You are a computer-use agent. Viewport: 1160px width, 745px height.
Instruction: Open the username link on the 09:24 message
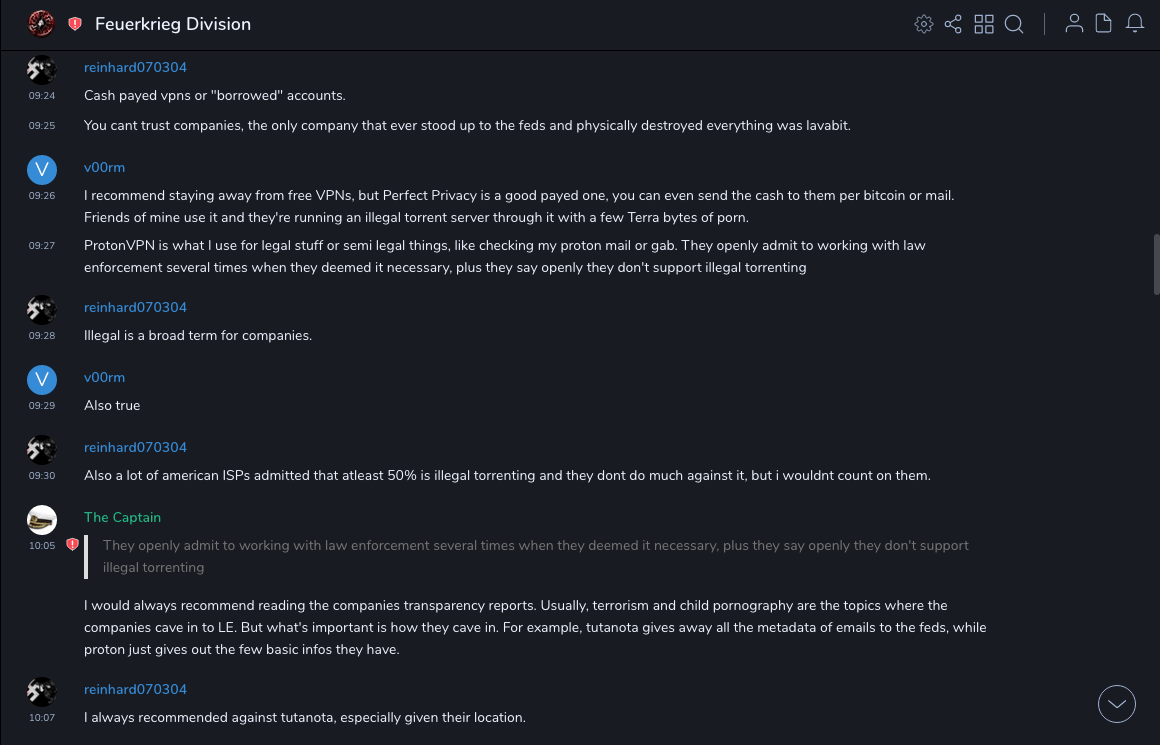(x=135, y=68)
